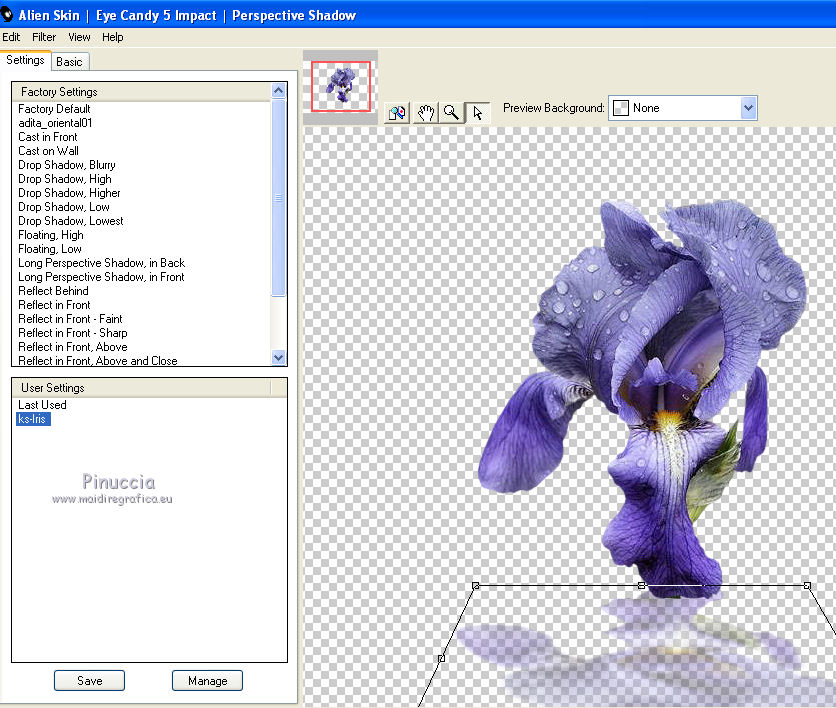
Task: Click the Save button
Action: (90, 680)
